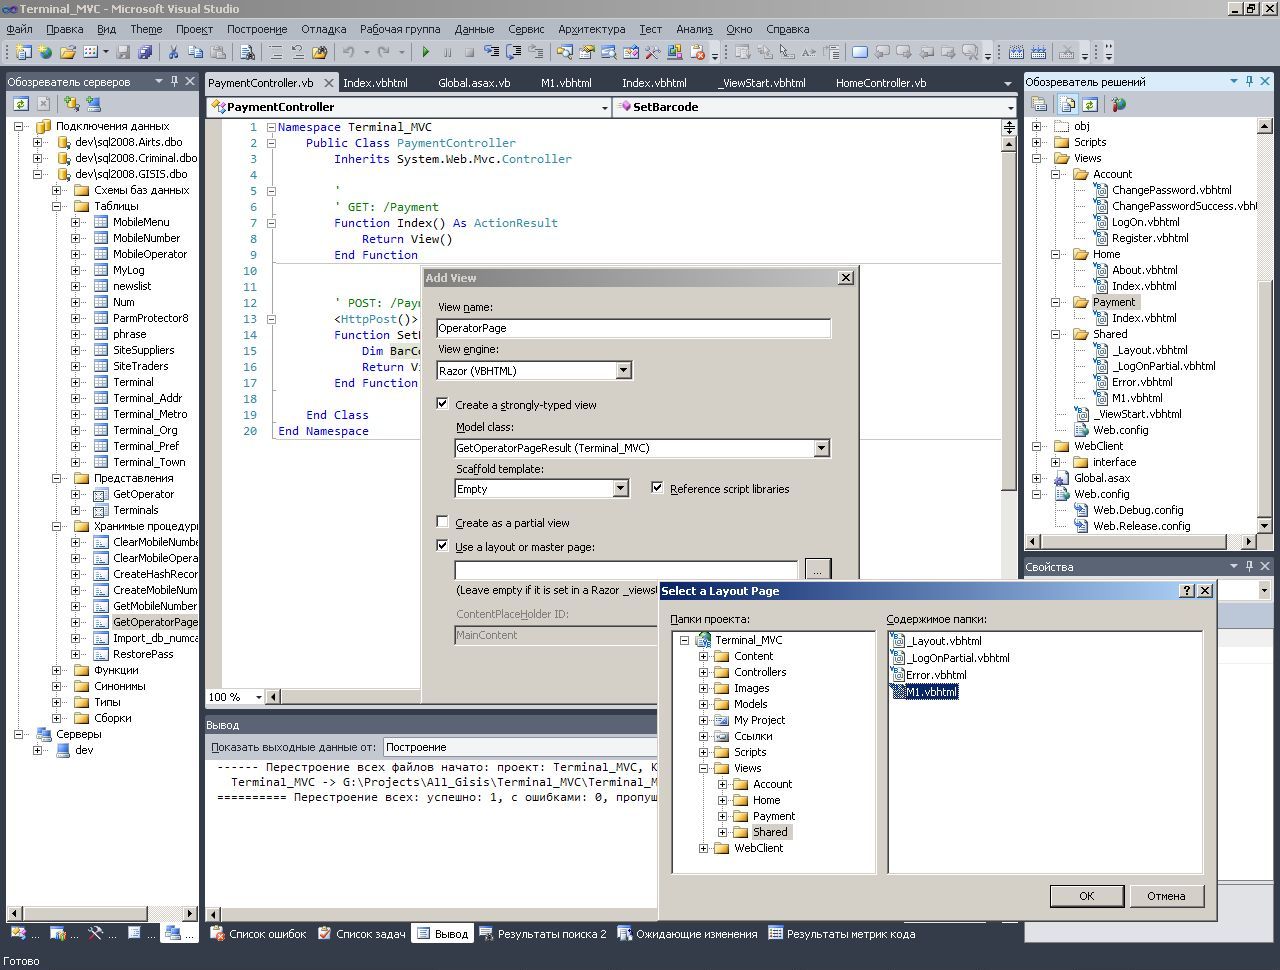1280x970 pixels.
Task: Open Properties icon in Solution Explorer toolbar
Action: click(1040, 104)
